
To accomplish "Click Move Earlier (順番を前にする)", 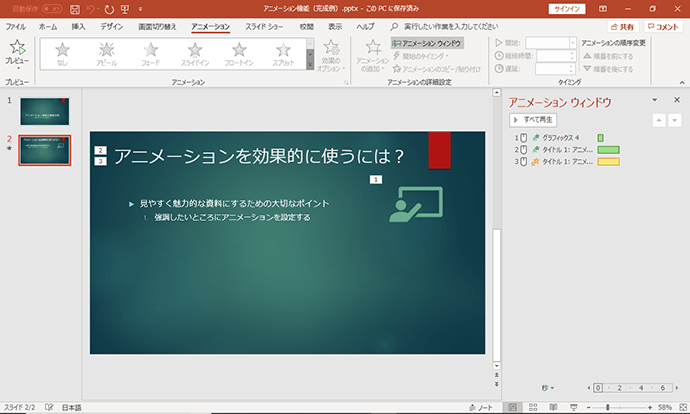I will click(x=608, y=56).
